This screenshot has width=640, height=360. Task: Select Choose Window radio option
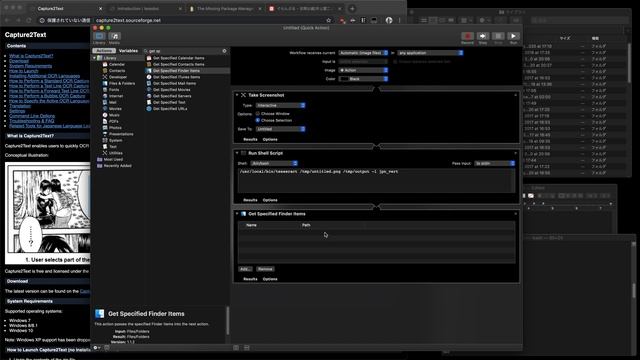pyautogui.click(x=258, y=114)
